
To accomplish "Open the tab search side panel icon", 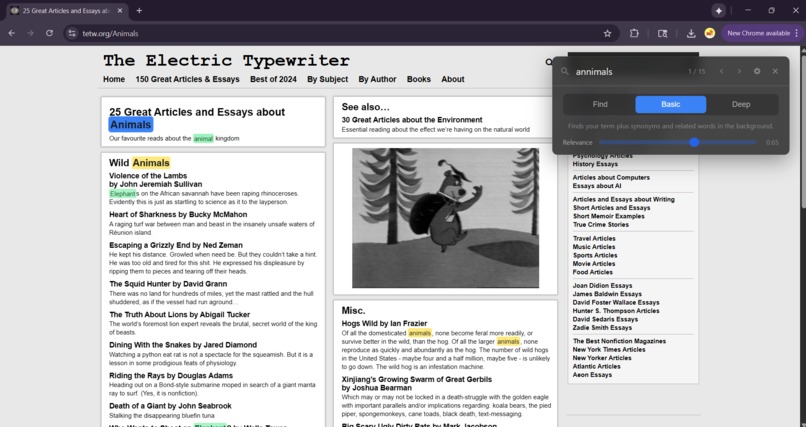I will click(663, 33).
